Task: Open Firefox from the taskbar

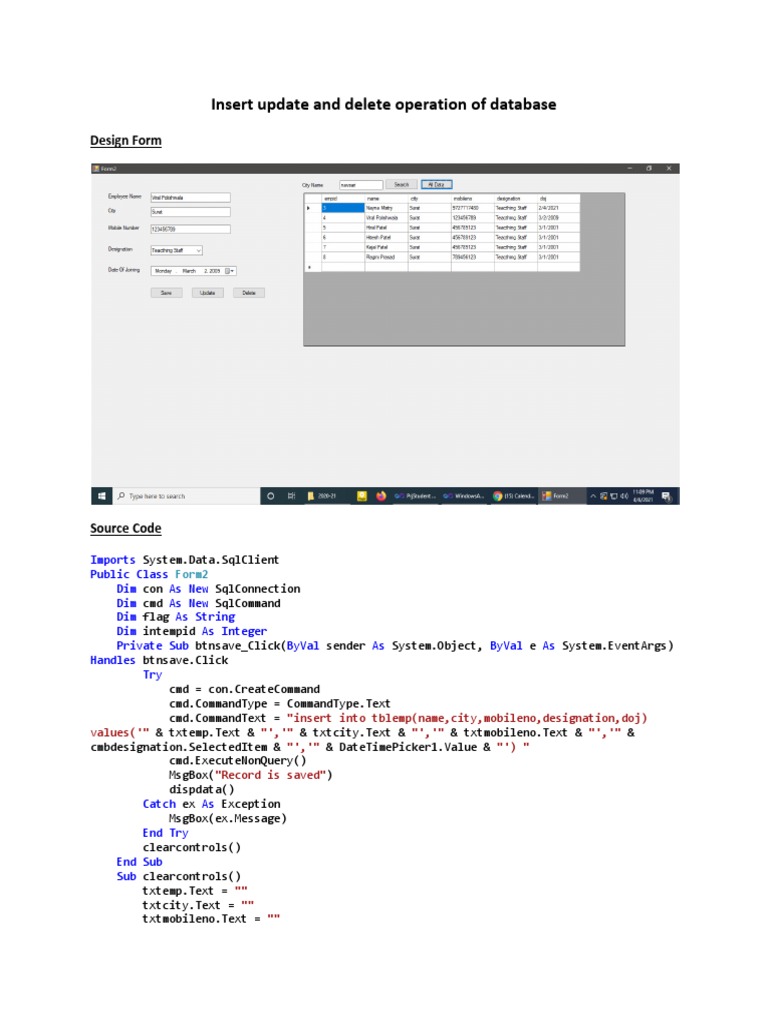Action: click(x=381, y=496)
